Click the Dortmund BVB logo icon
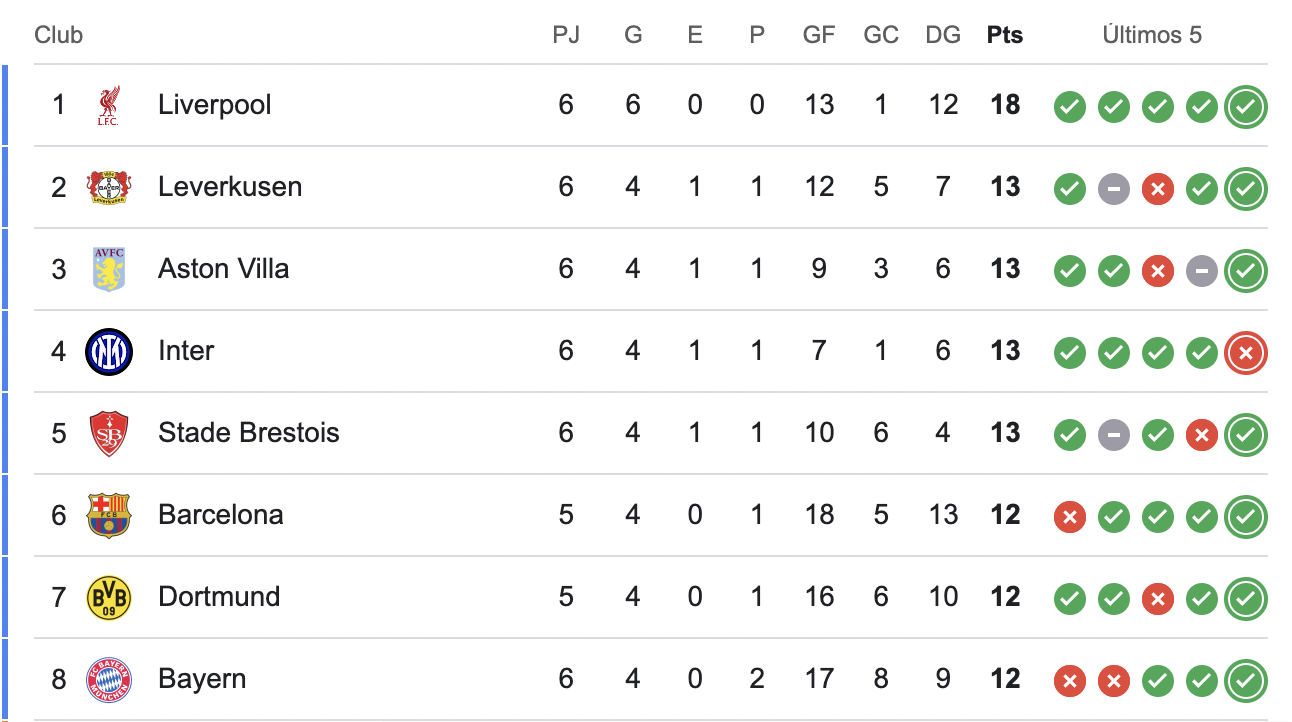Viewport: 1292px width, 722px height. [x=109, y=597]
